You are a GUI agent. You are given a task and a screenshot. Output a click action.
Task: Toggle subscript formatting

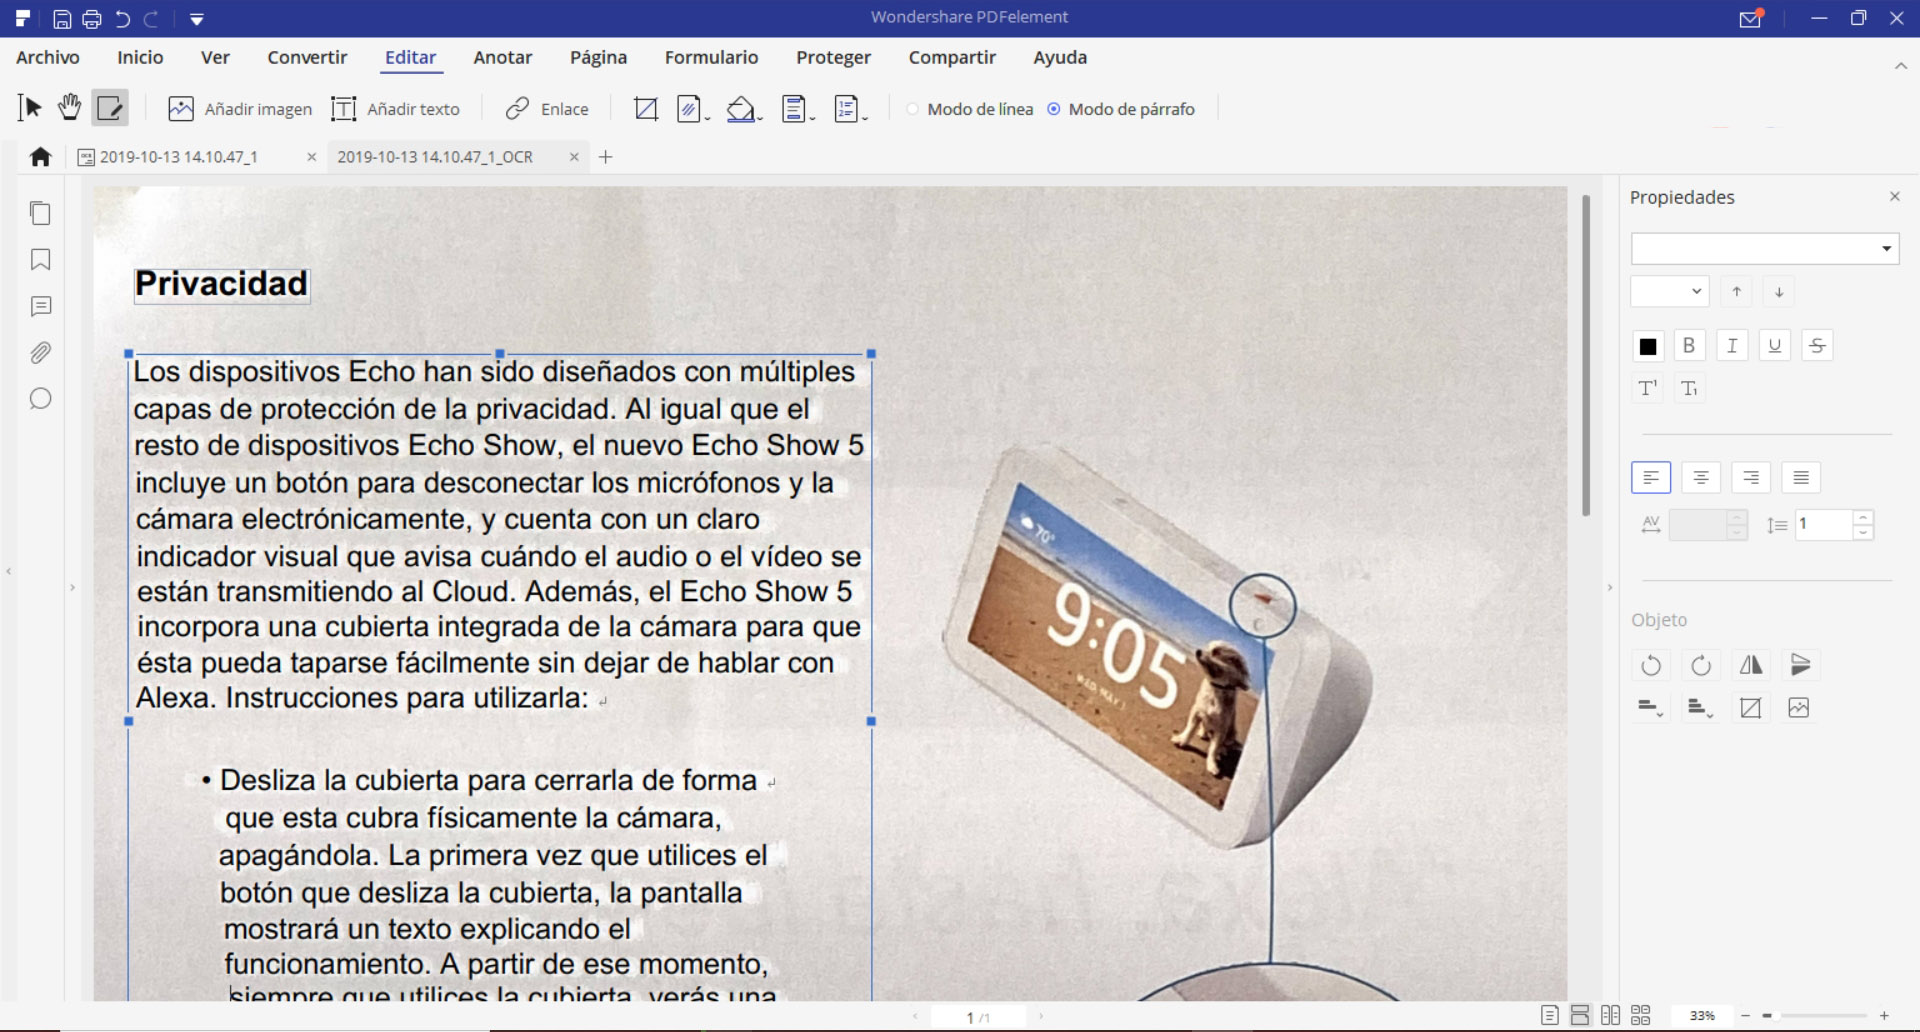[1689, 388]
